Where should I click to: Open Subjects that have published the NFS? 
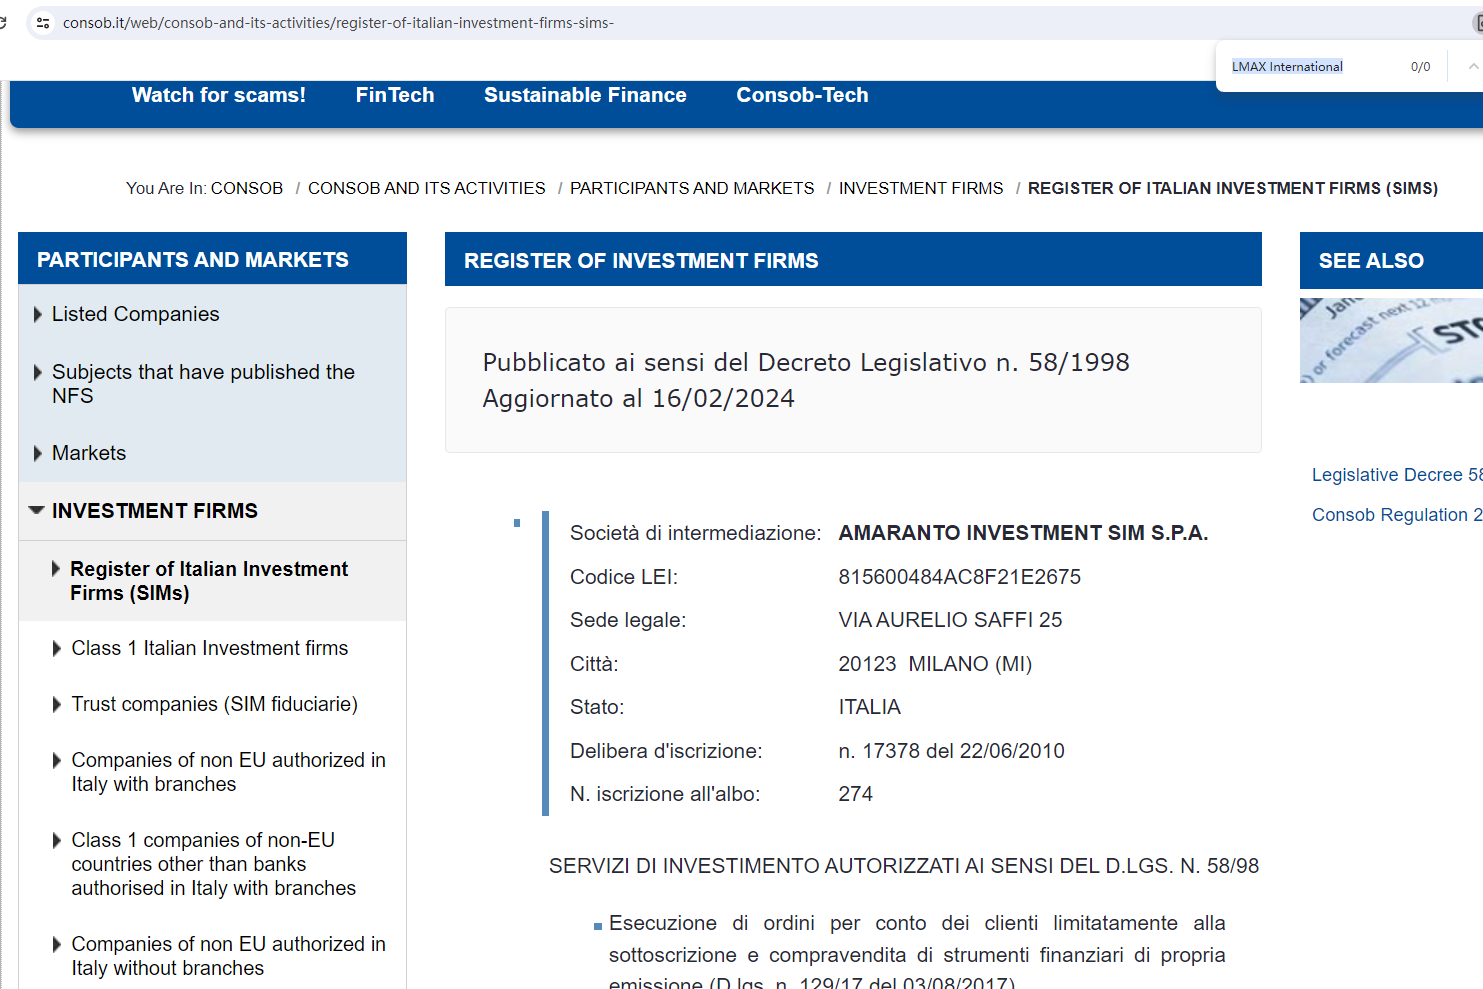tap(203, 384)
